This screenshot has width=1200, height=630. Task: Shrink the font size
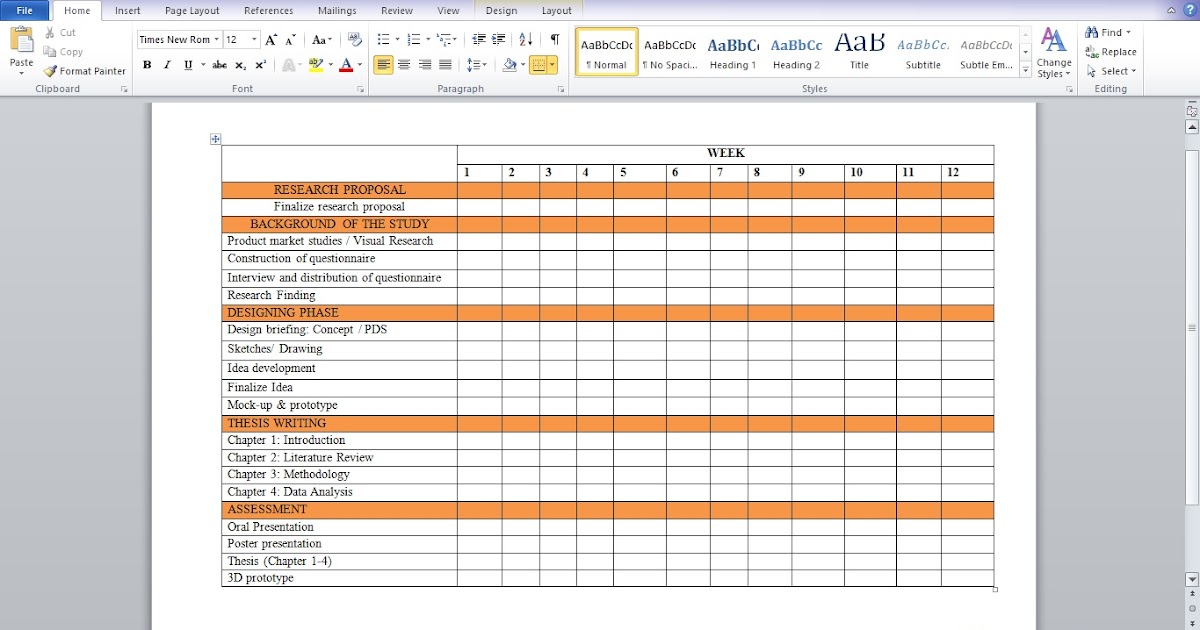tap(290, 40)
